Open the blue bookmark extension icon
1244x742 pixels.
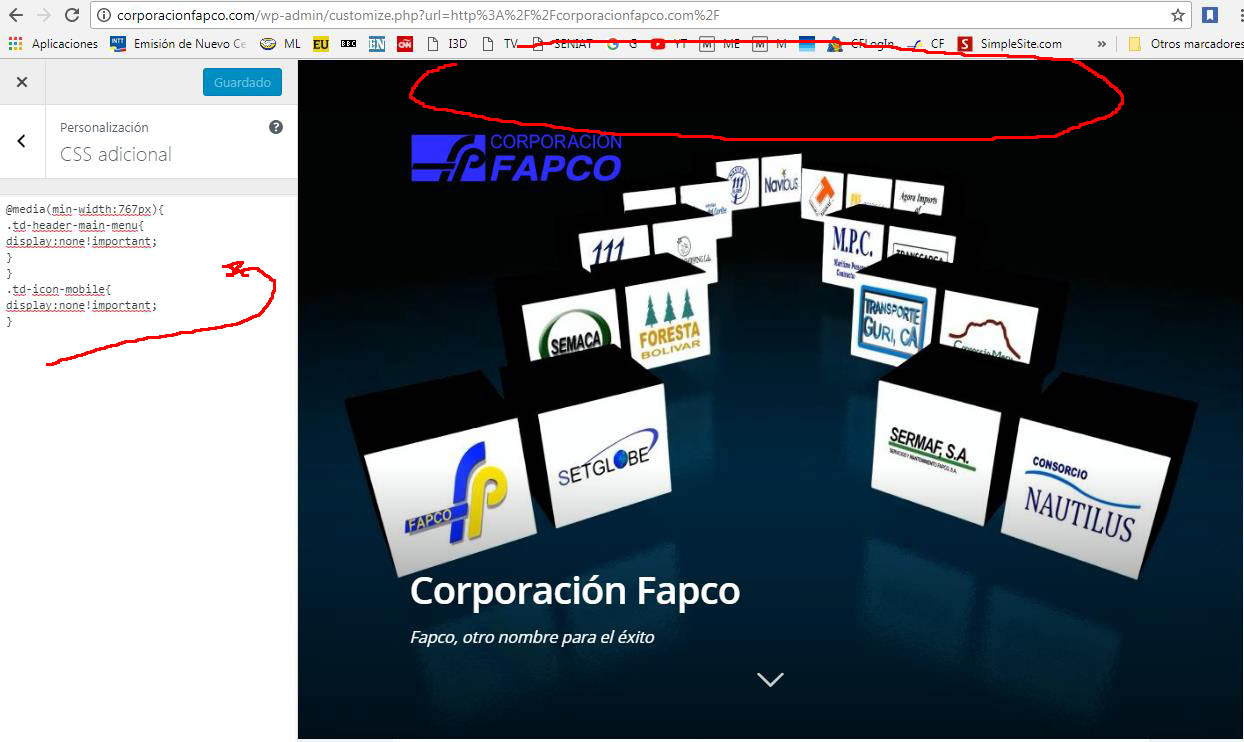tap(1210, 15)
